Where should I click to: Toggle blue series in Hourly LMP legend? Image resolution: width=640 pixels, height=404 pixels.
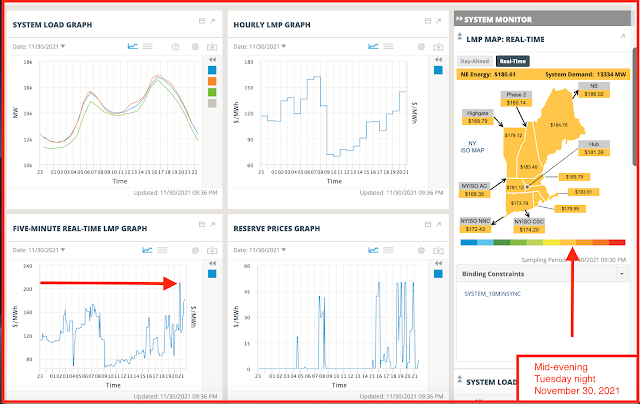tap(438, 70)
